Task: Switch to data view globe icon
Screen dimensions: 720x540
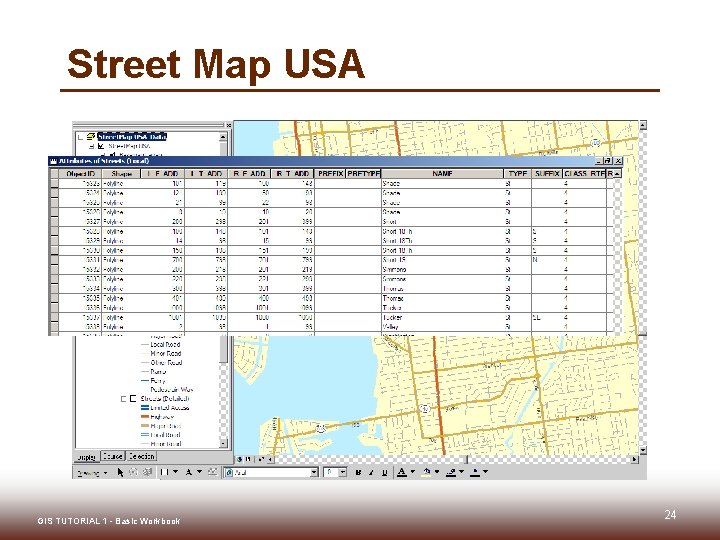Action: coord(240,459)
